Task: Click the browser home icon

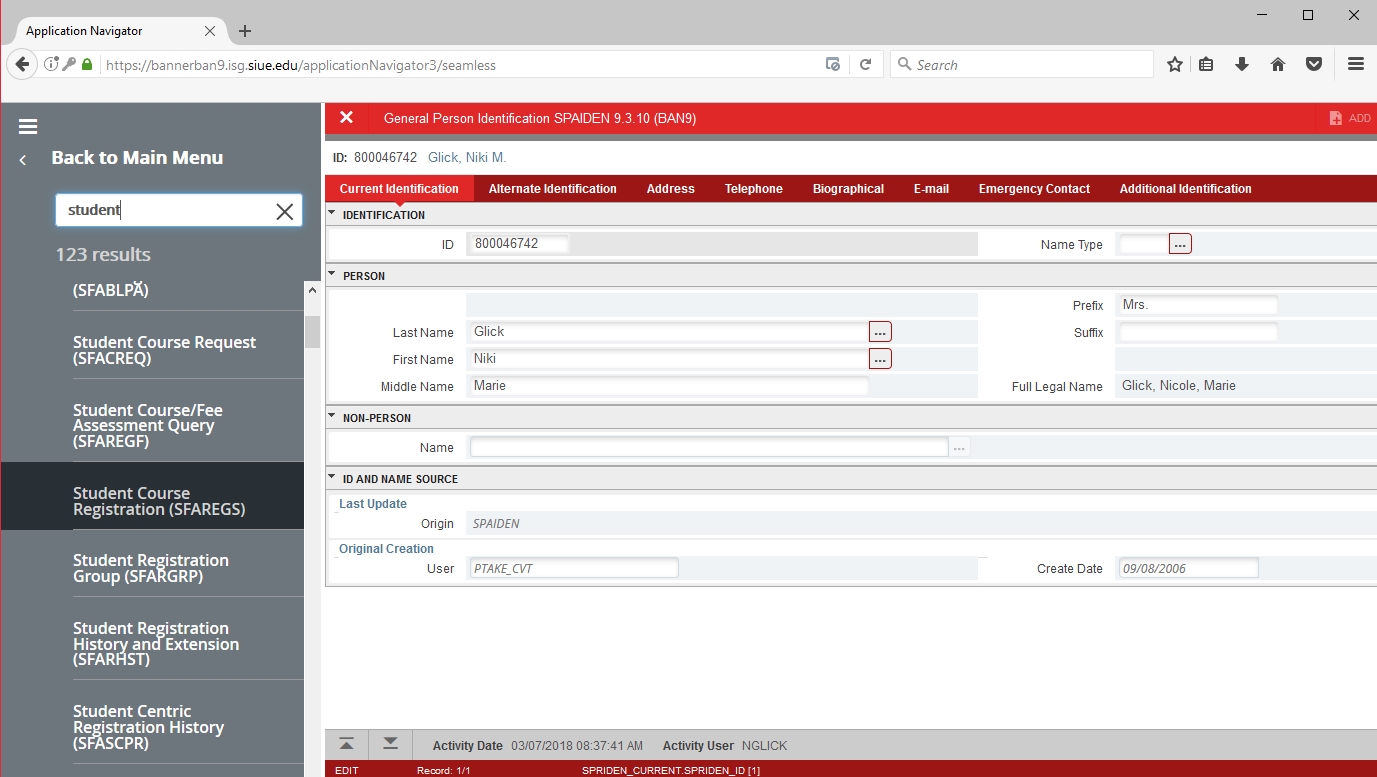Action: pos(1277,65)
